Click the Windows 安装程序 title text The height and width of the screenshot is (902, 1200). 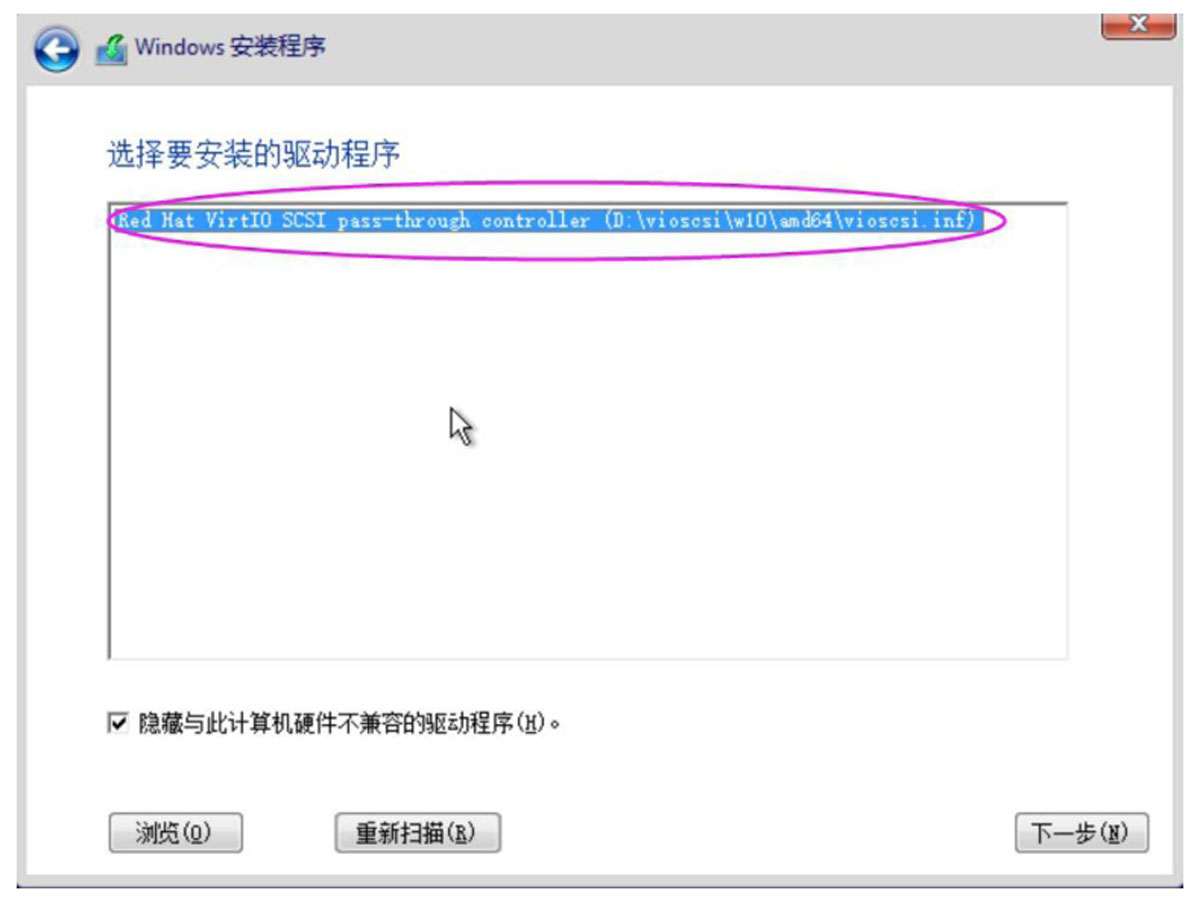(230, 47)
